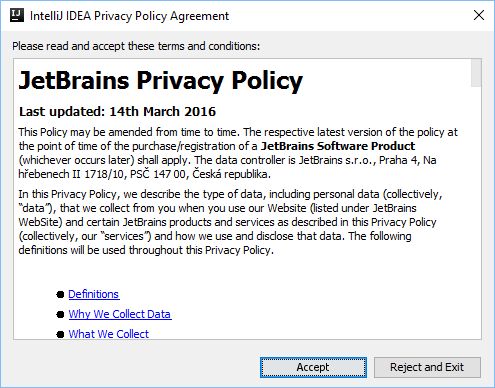
Task: Click the bullet beside Definitions
Action: [60, 295]
